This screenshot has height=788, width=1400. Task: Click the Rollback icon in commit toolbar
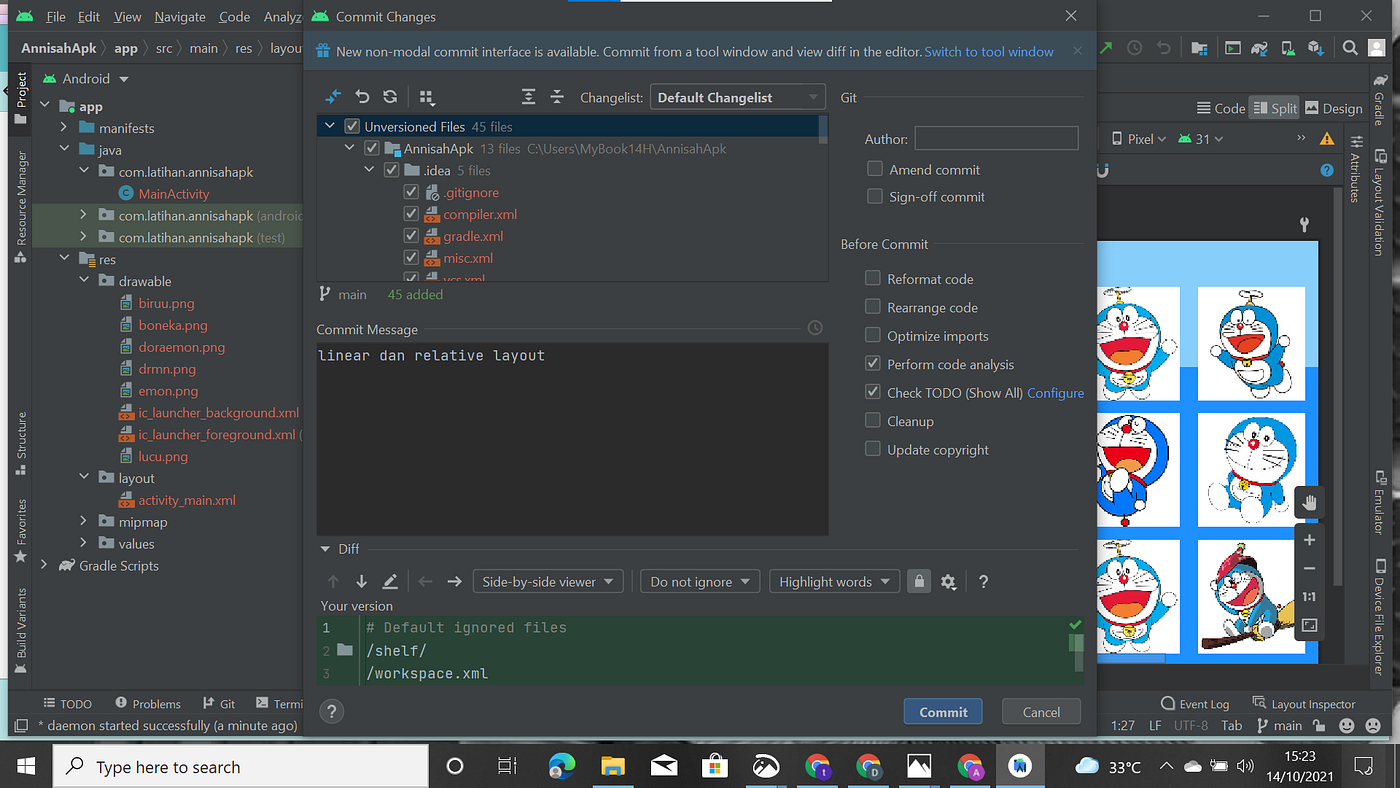click(362, 97)
